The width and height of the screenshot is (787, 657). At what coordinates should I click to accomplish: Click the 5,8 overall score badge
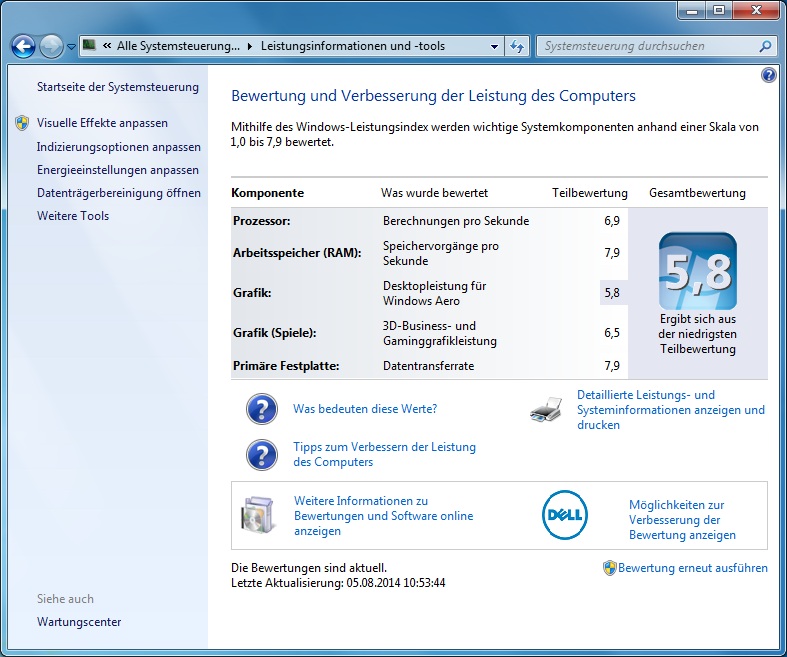tap(698, 271)
